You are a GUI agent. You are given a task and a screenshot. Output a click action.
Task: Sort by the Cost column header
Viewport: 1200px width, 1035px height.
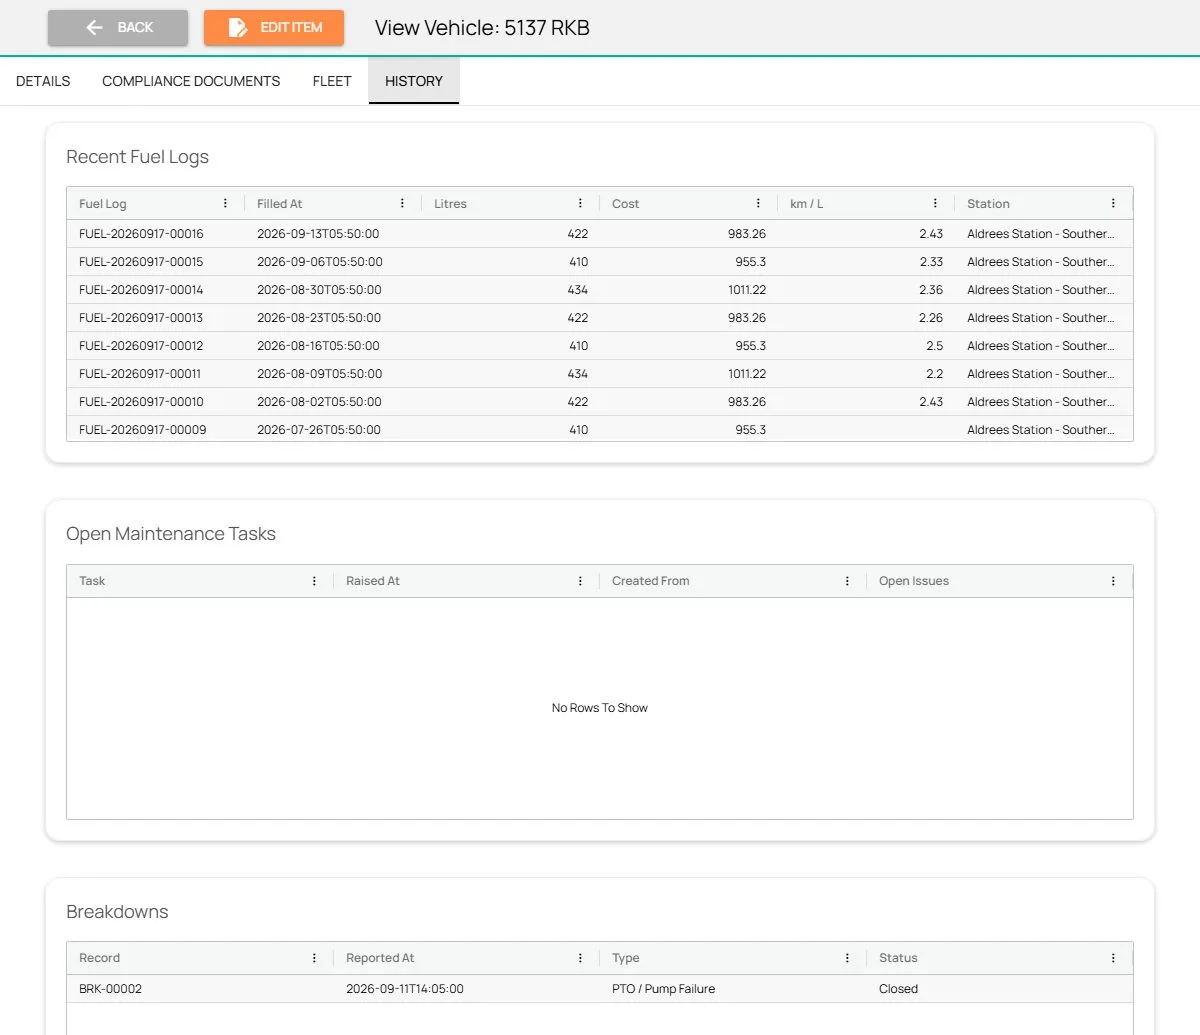625,204
